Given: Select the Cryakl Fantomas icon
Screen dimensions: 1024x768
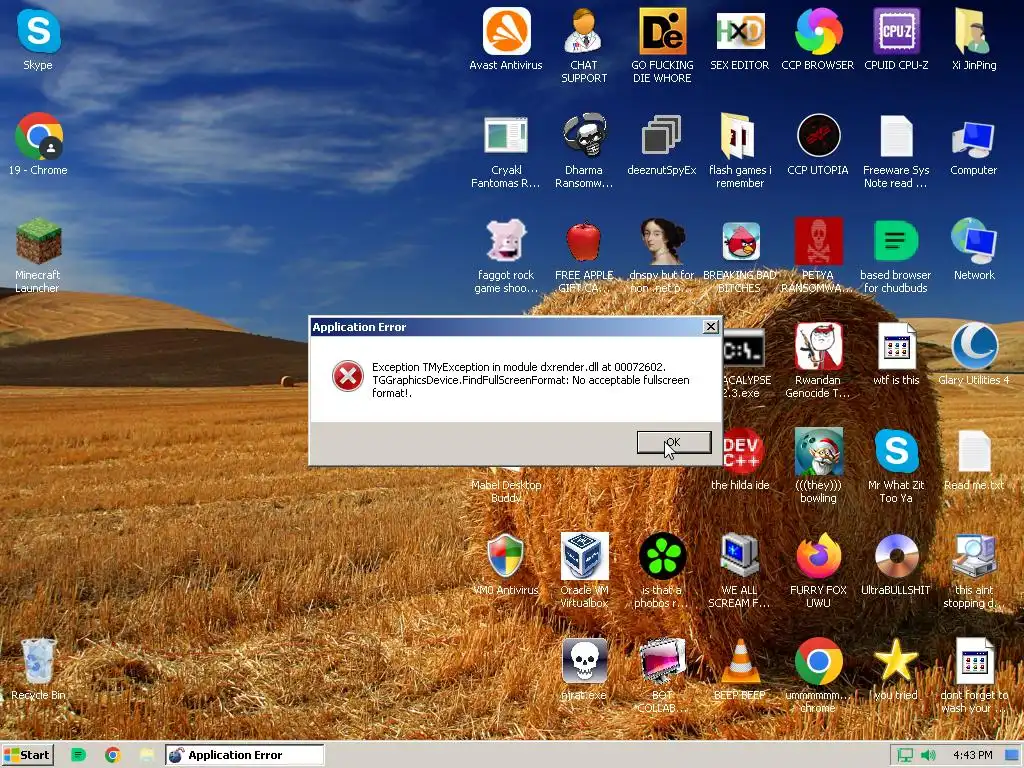Looking at the screenshot, I should [506, 136].
